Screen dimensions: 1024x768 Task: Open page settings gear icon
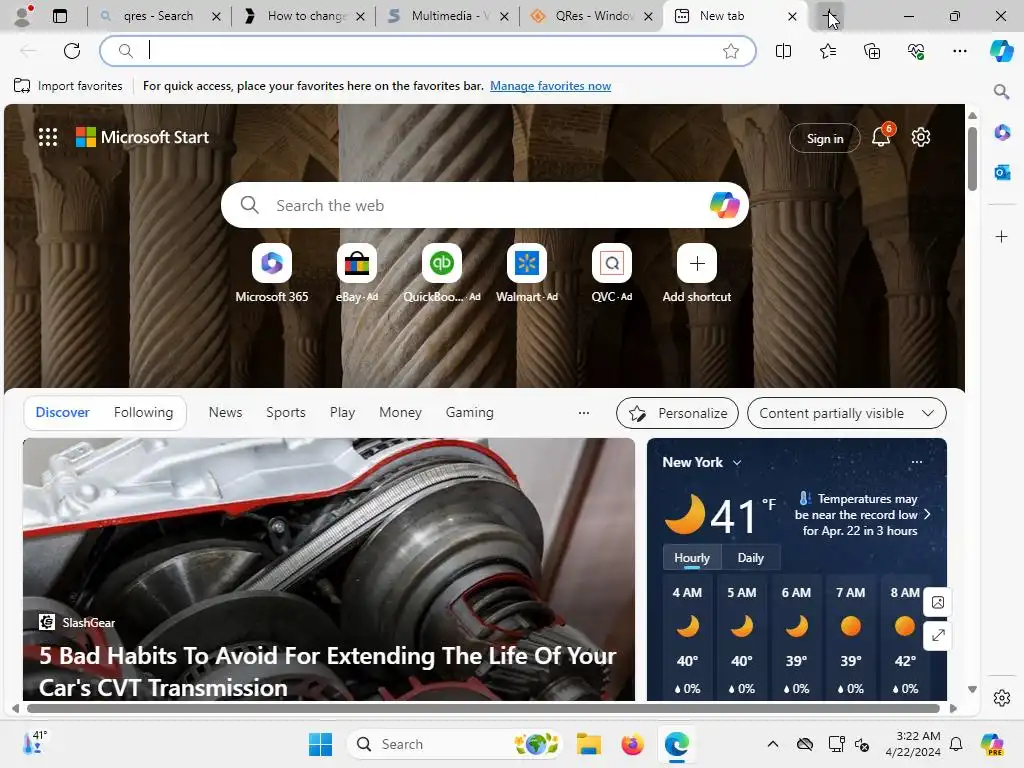point(921,137)
